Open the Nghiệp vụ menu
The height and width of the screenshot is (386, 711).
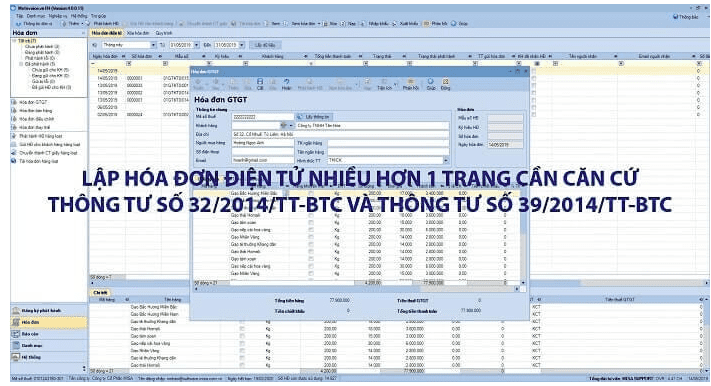(x=58, y=16)
